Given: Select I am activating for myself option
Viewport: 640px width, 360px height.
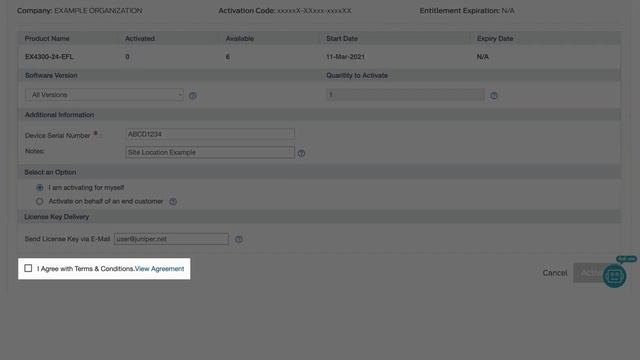Looking at the screenshot, I should pos(40,188).
